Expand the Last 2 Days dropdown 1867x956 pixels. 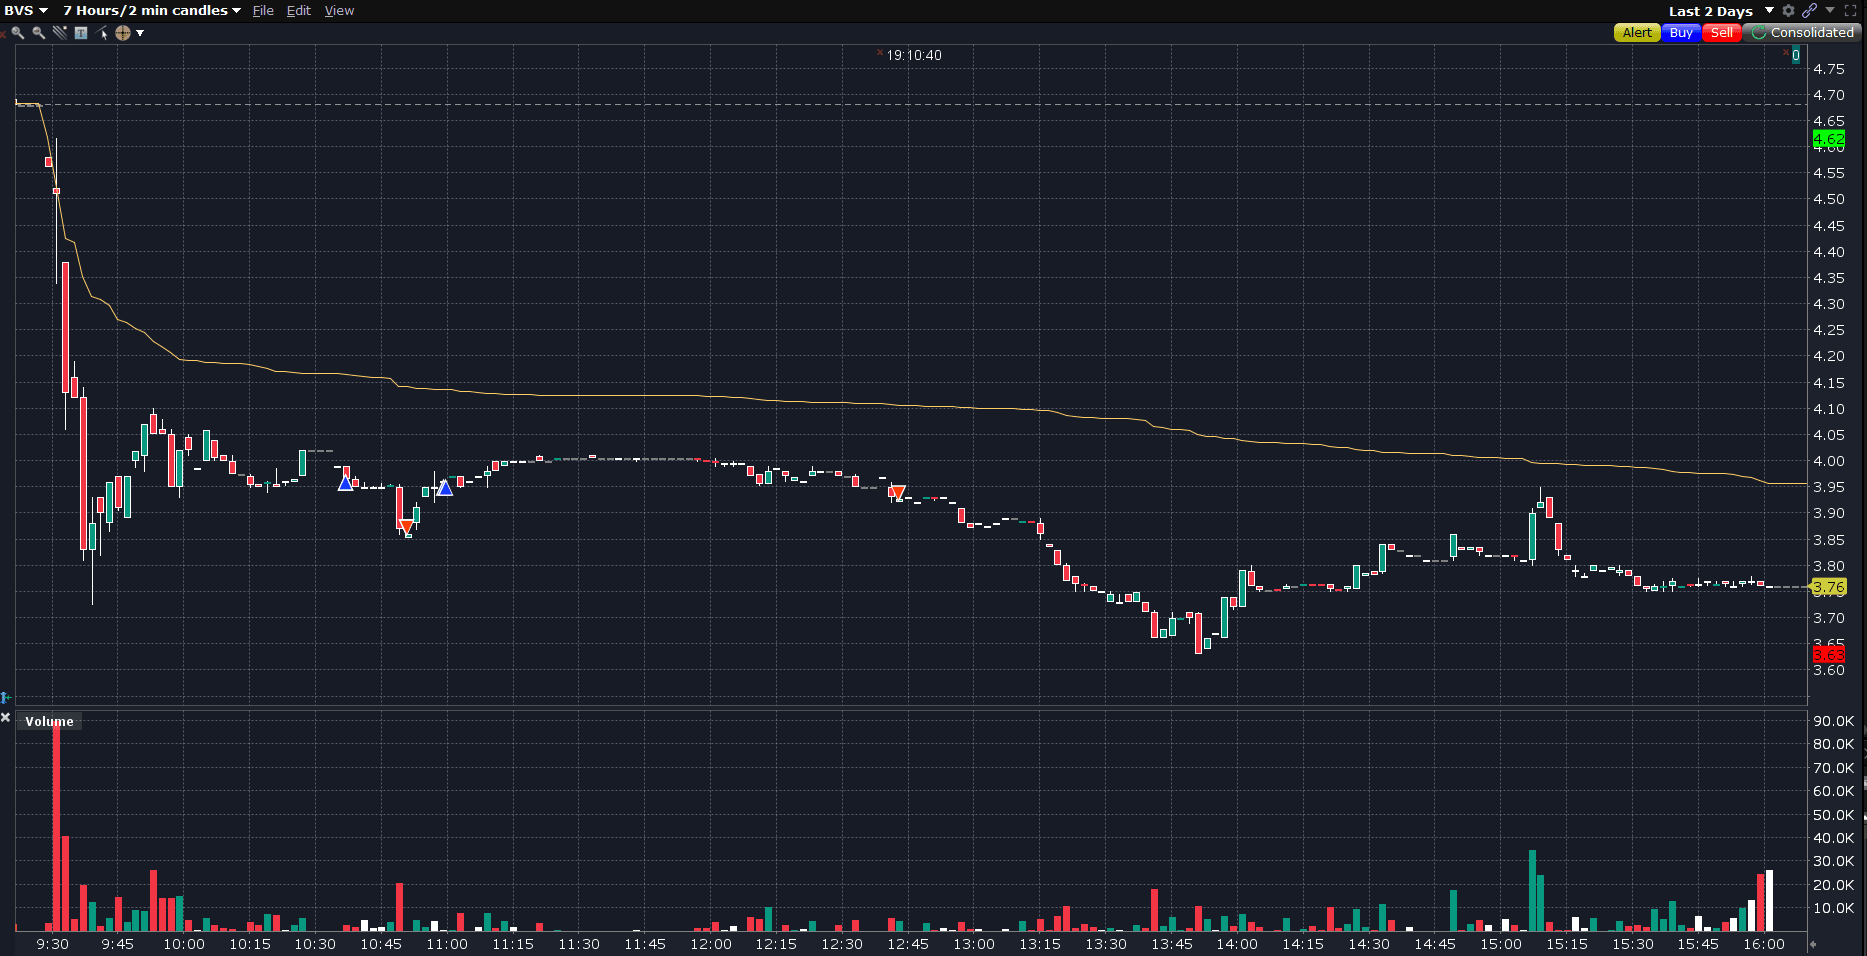[x=1769, y=10]
